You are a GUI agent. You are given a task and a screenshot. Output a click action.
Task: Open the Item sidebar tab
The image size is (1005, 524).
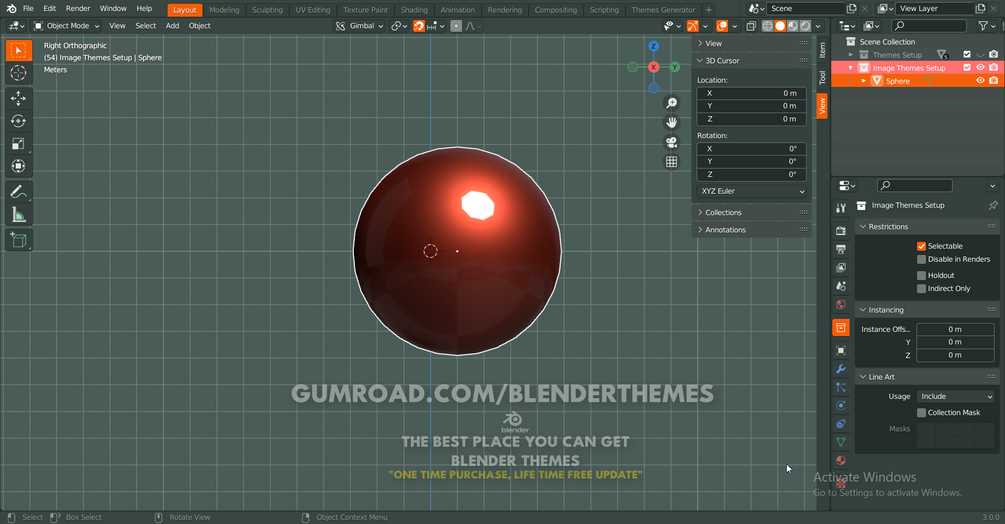click(x=822, y=49)
